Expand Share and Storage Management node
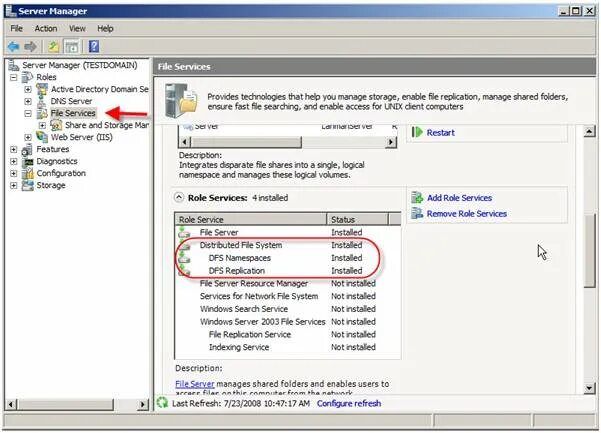The width and height of the screenshot is (601, 433). [x=43, y=125]
